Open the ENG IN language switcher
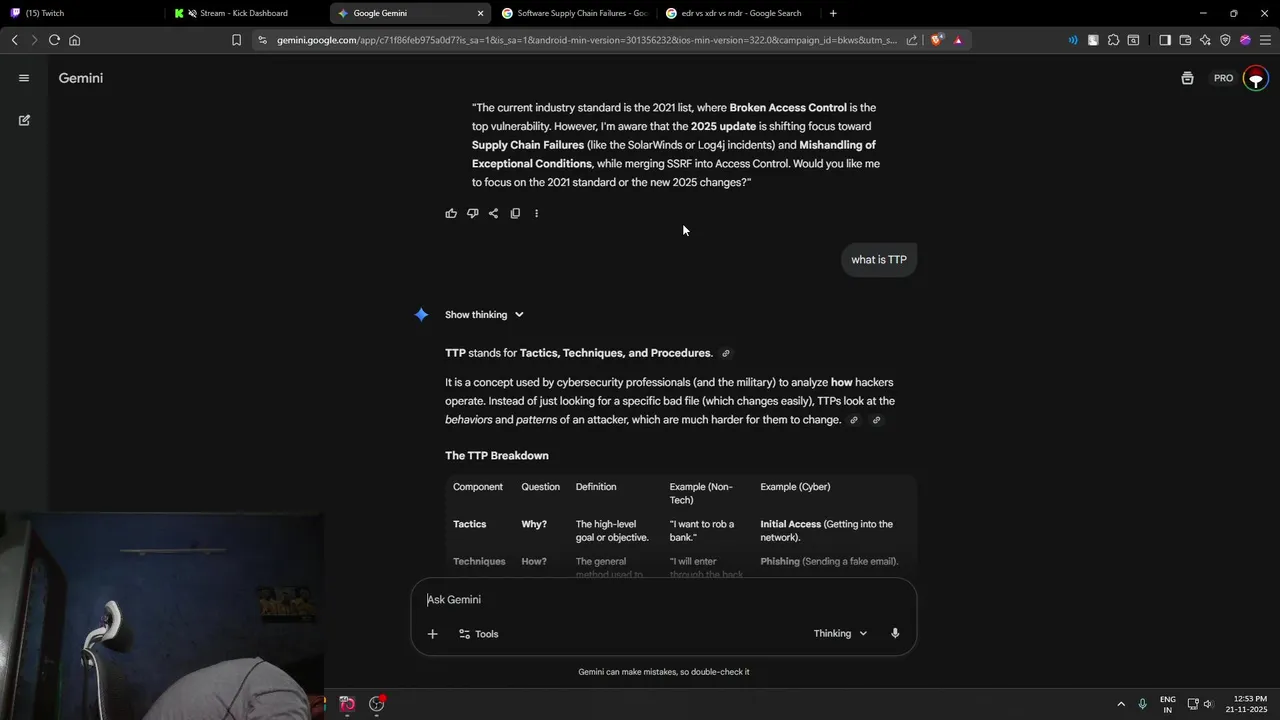 tap(1168, 704)
